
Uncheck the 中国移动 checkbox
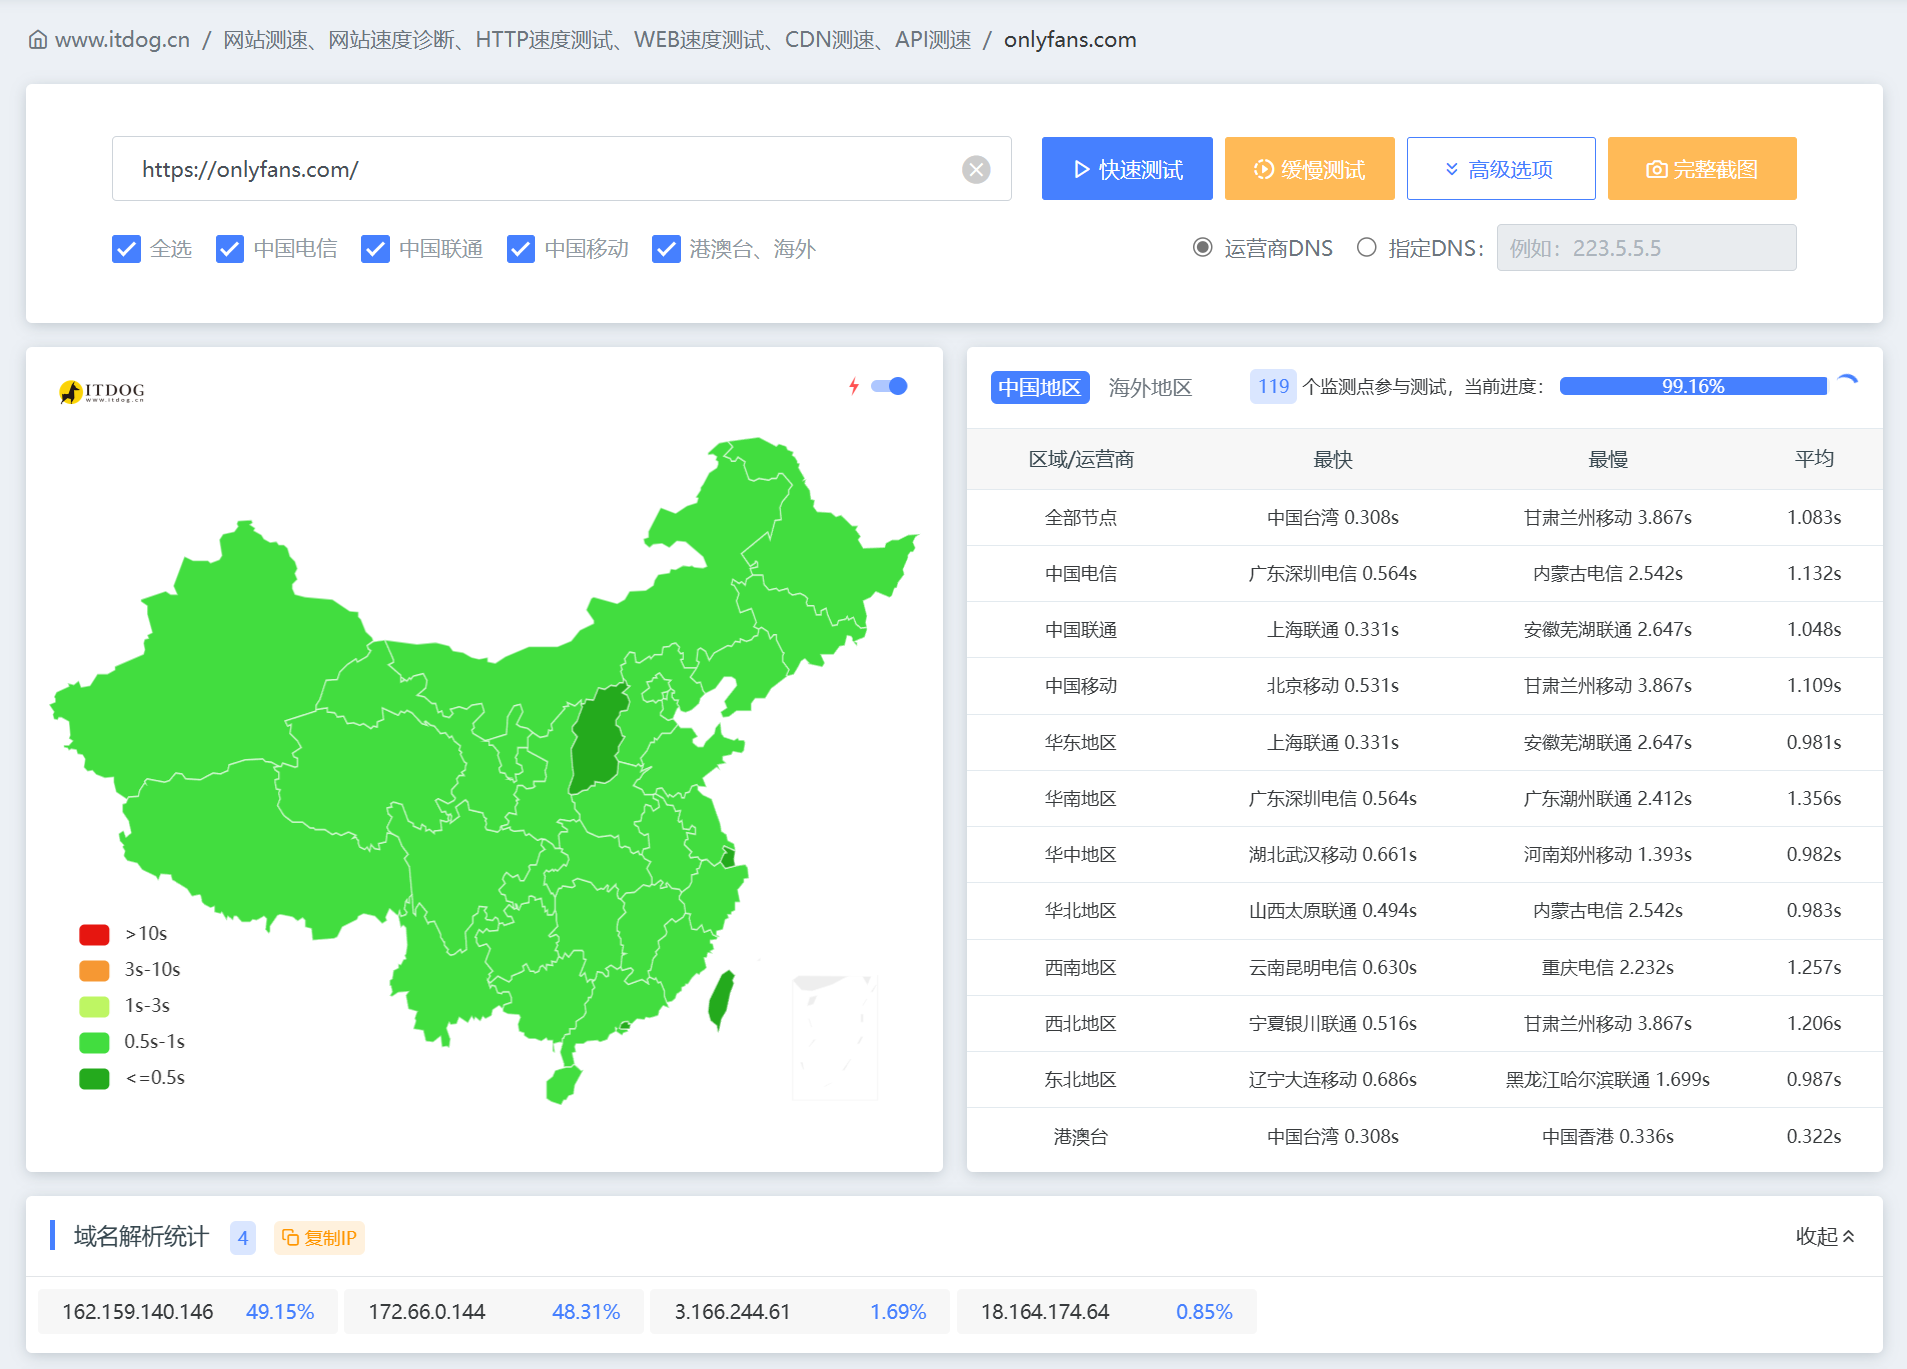[521, 248]
